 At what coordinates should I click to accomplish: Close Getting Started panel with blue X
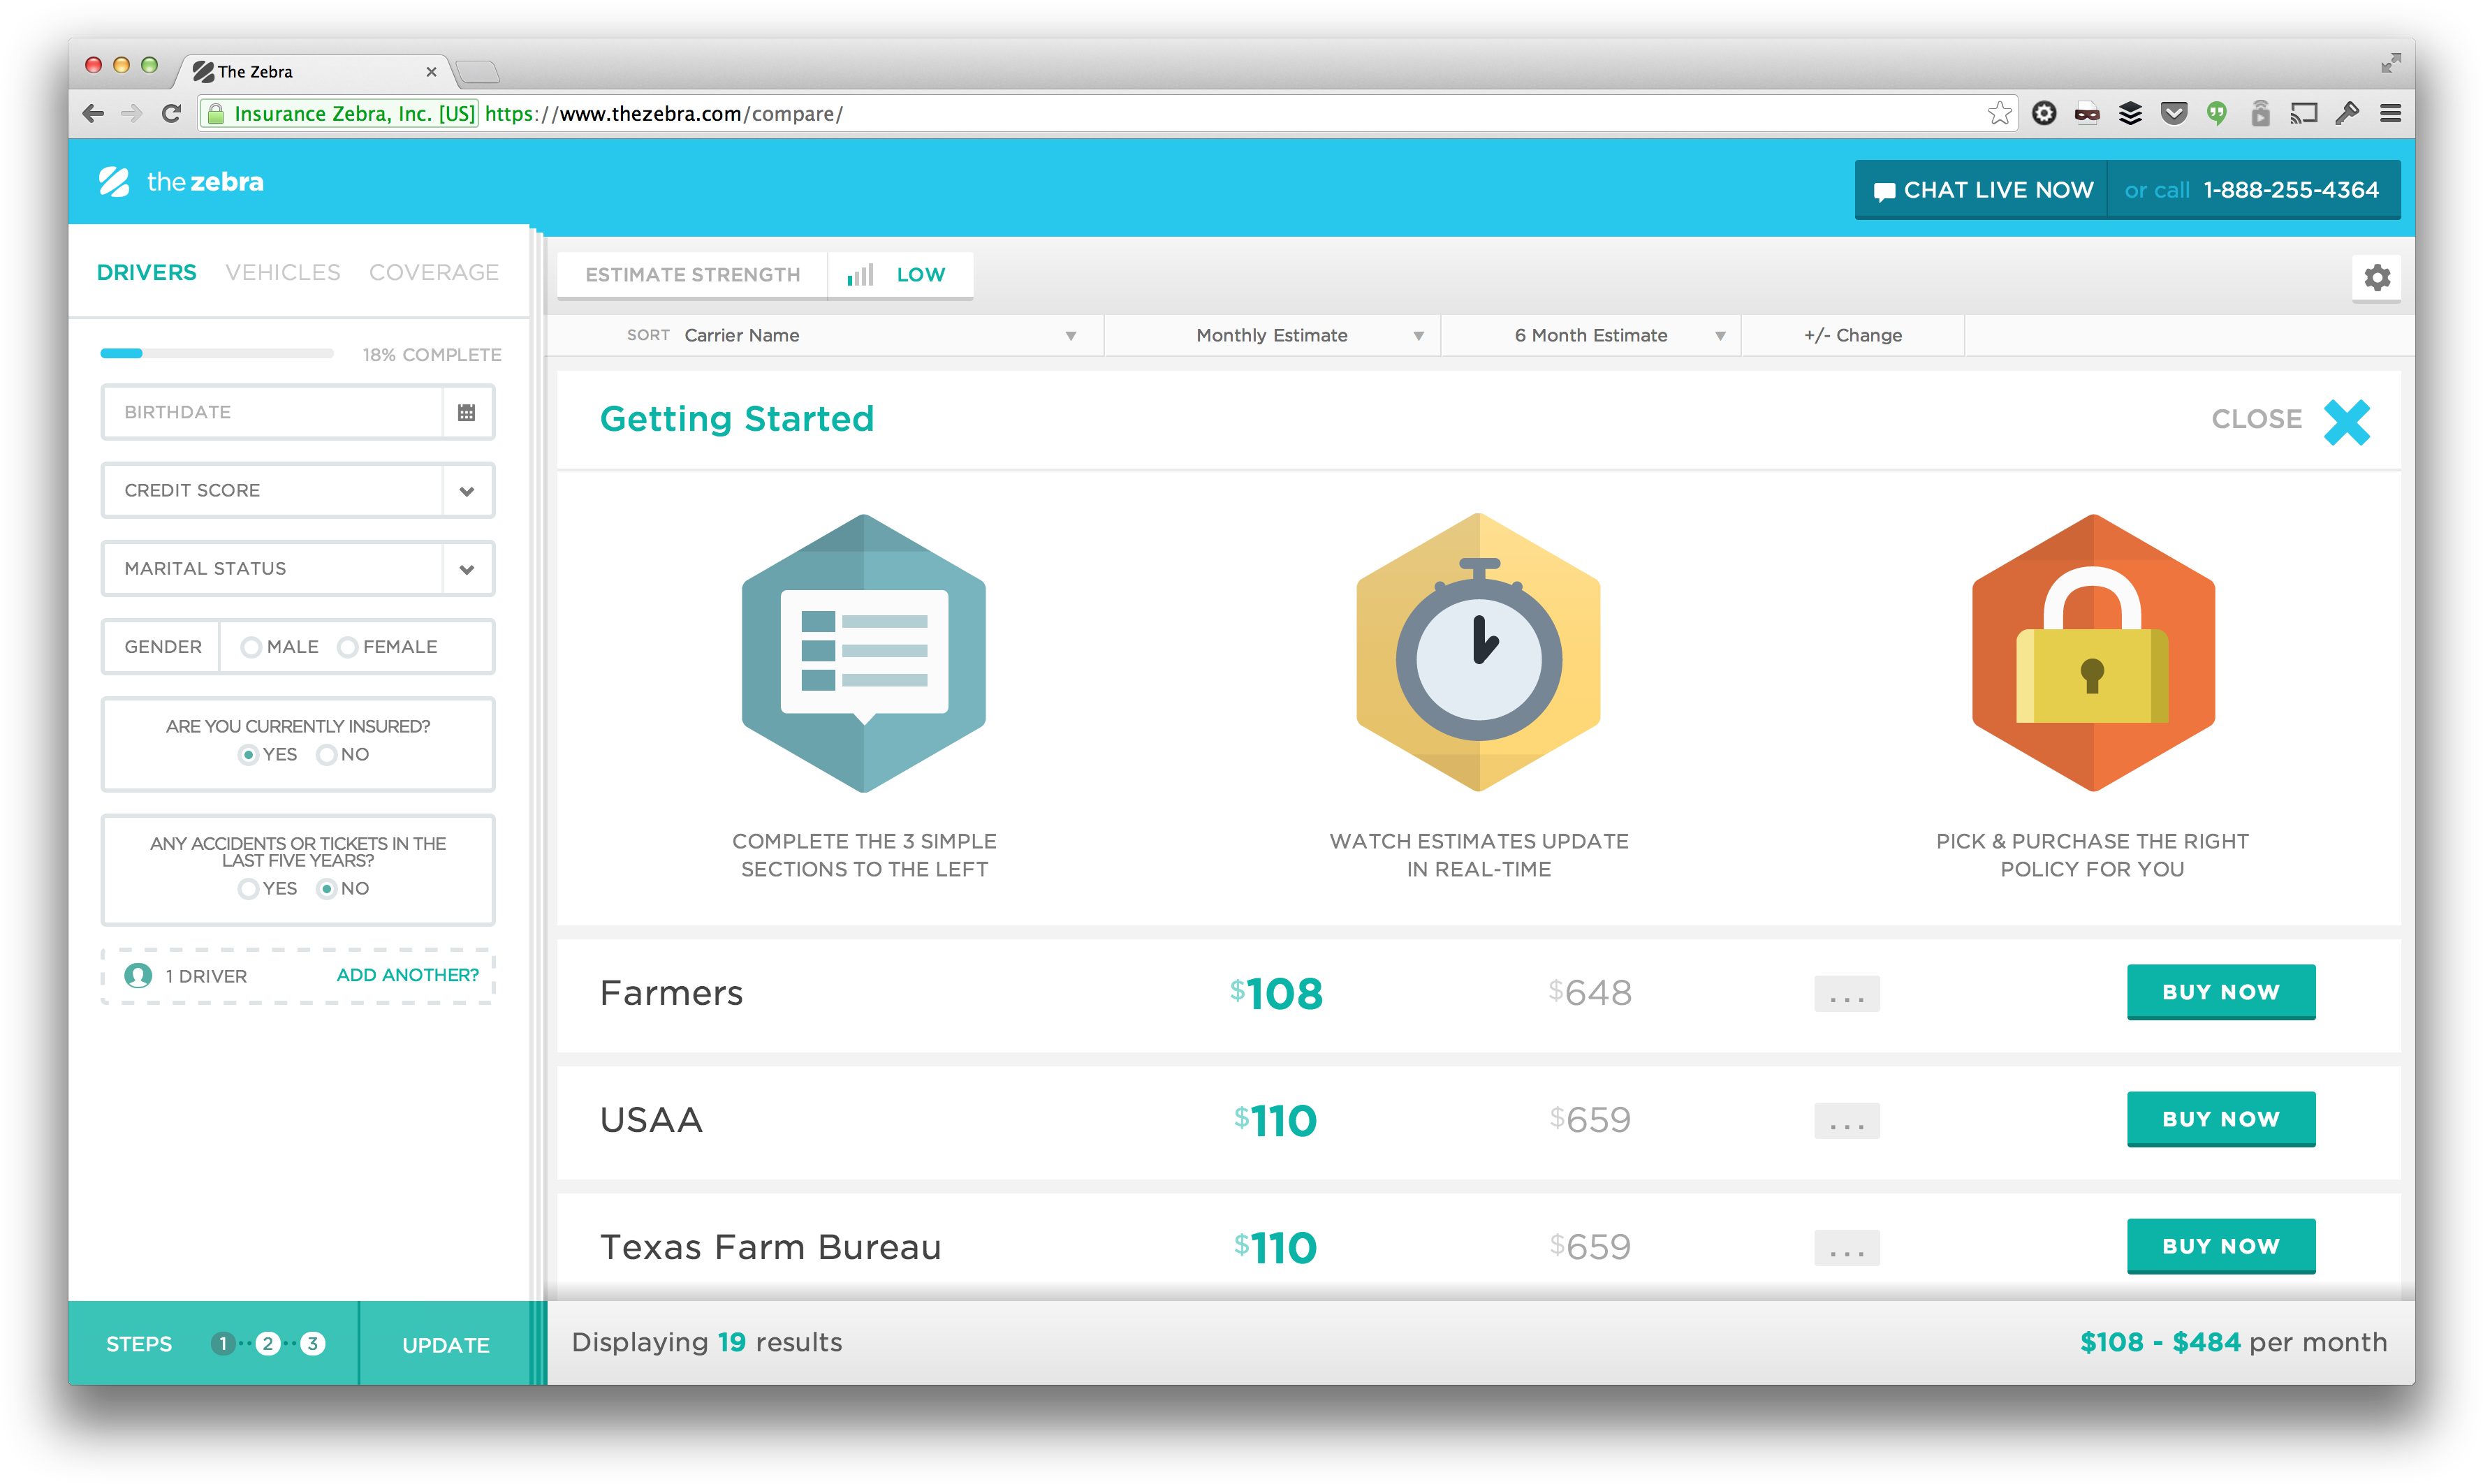2346,421
